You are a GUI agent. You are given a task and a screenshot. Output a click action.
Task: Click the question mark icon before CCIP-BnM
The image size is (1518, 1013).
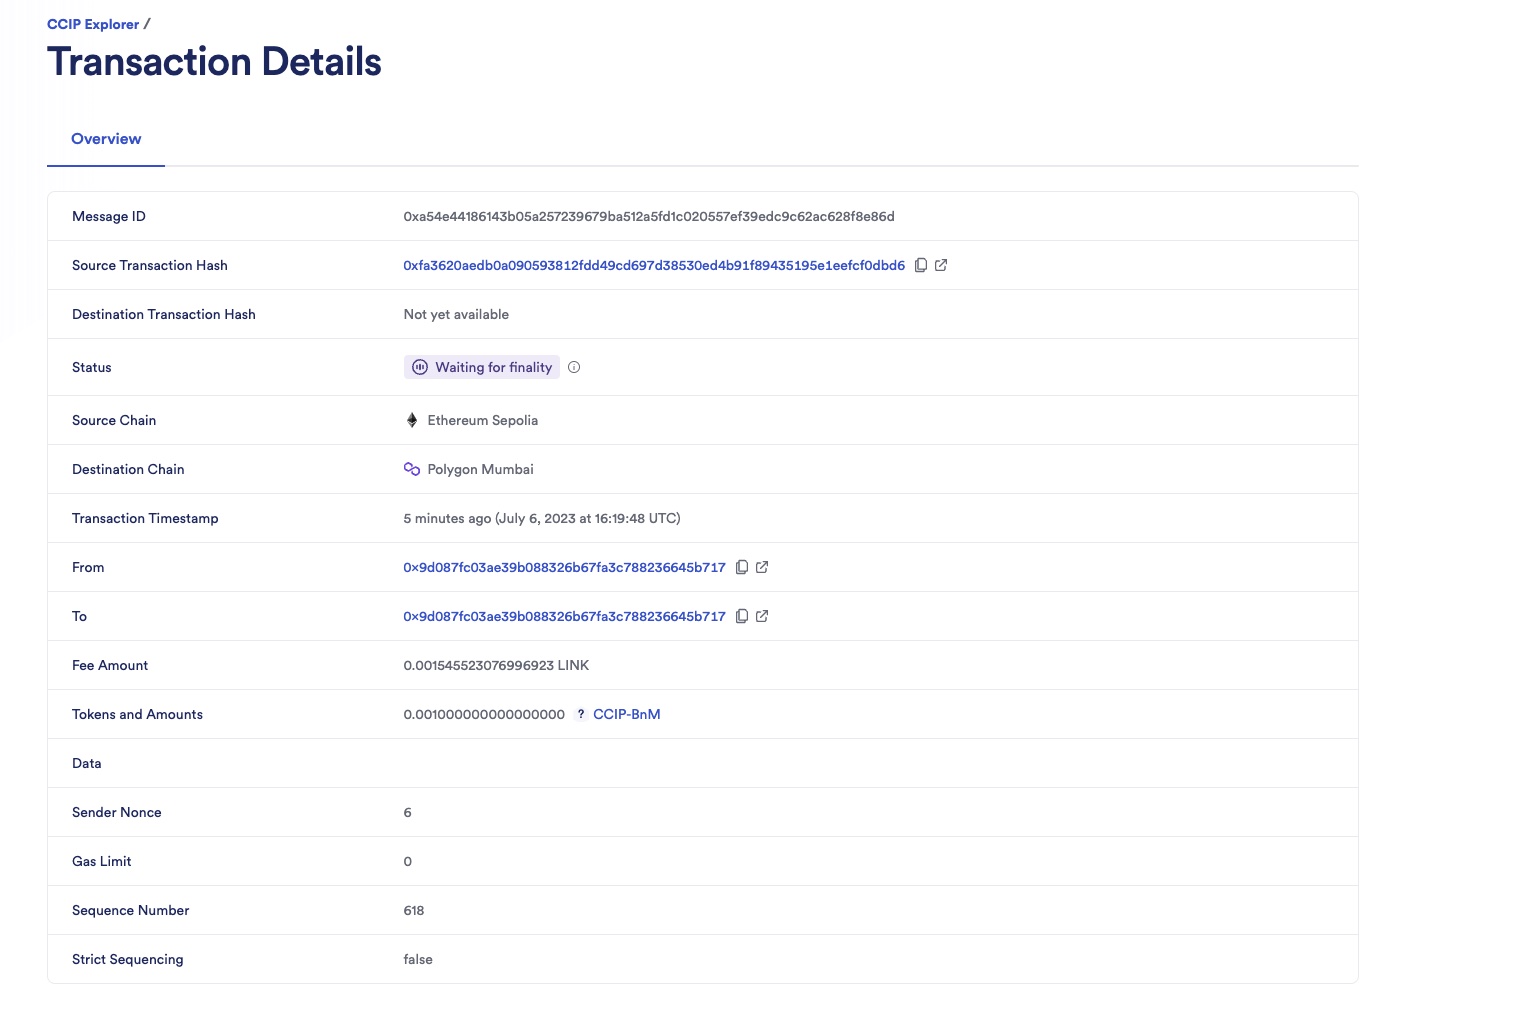[x=581, y=714]
